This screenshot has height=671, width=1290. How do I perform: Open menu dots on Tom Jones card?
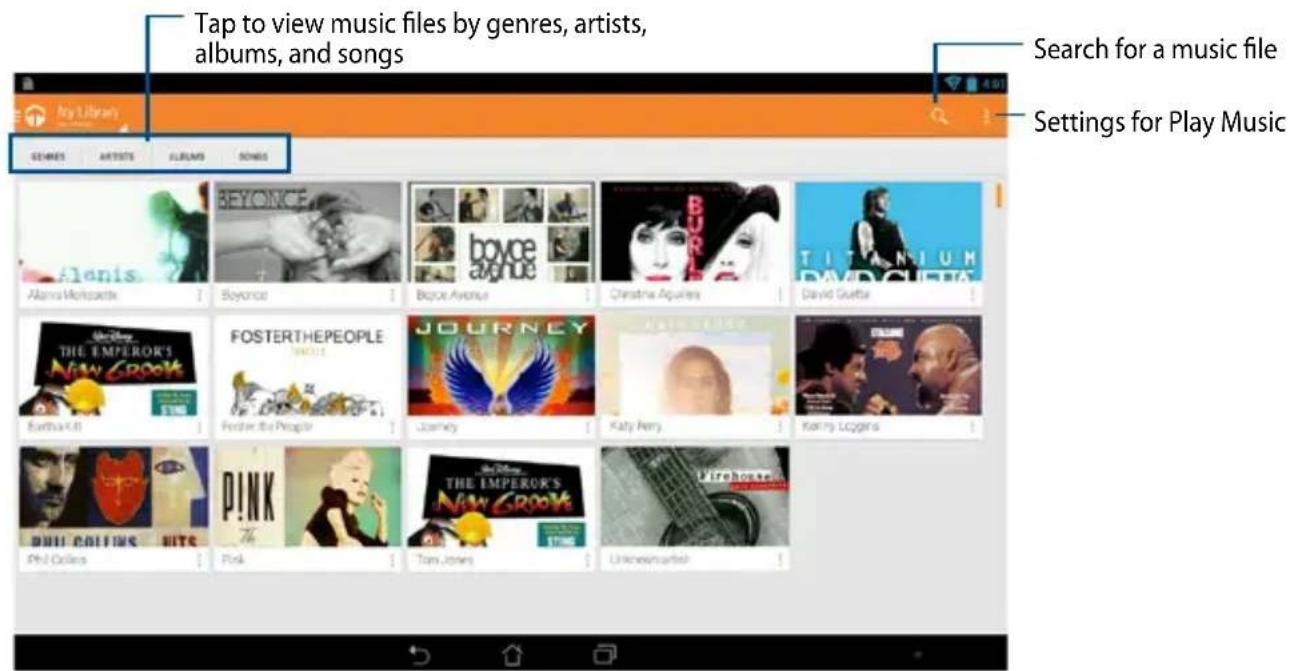pos(586,560)
